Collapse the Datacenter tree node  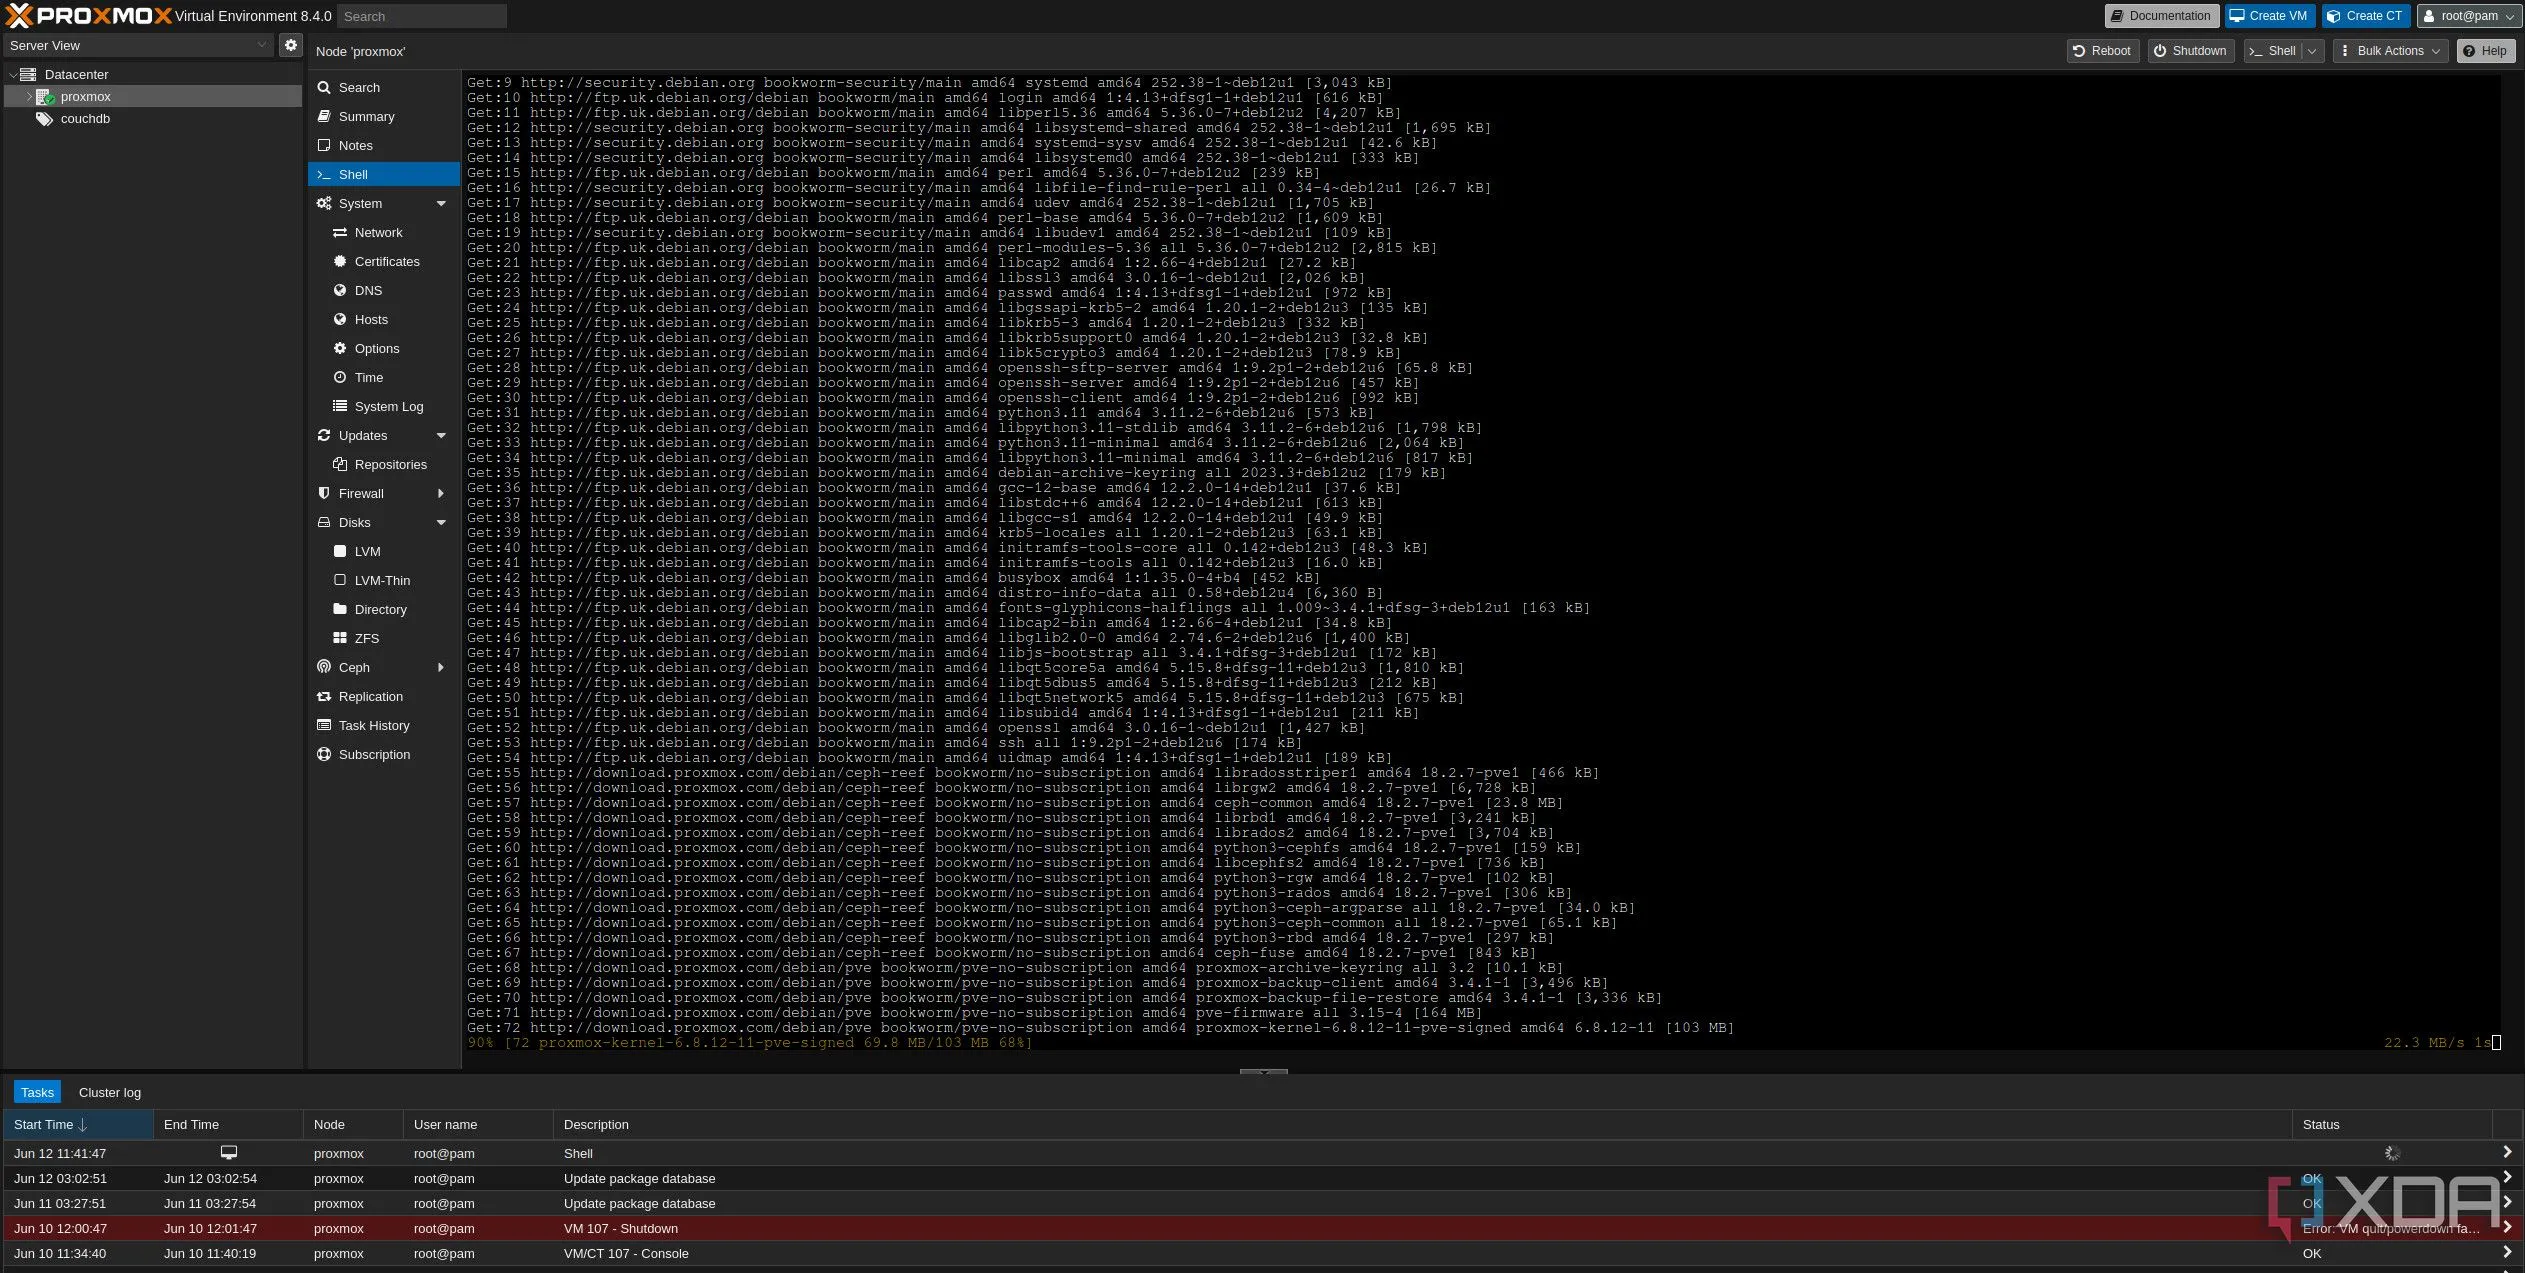pos(12,75)
